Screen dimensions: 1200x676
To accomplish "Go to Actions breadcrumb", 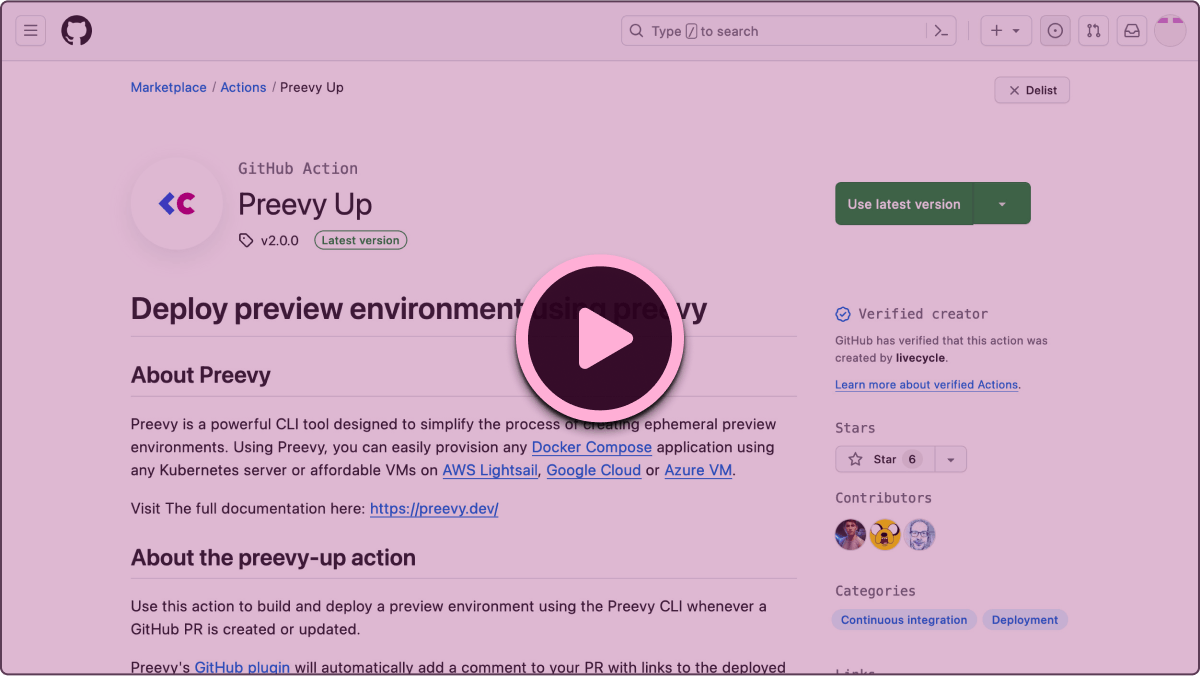I will click(243, 88).
